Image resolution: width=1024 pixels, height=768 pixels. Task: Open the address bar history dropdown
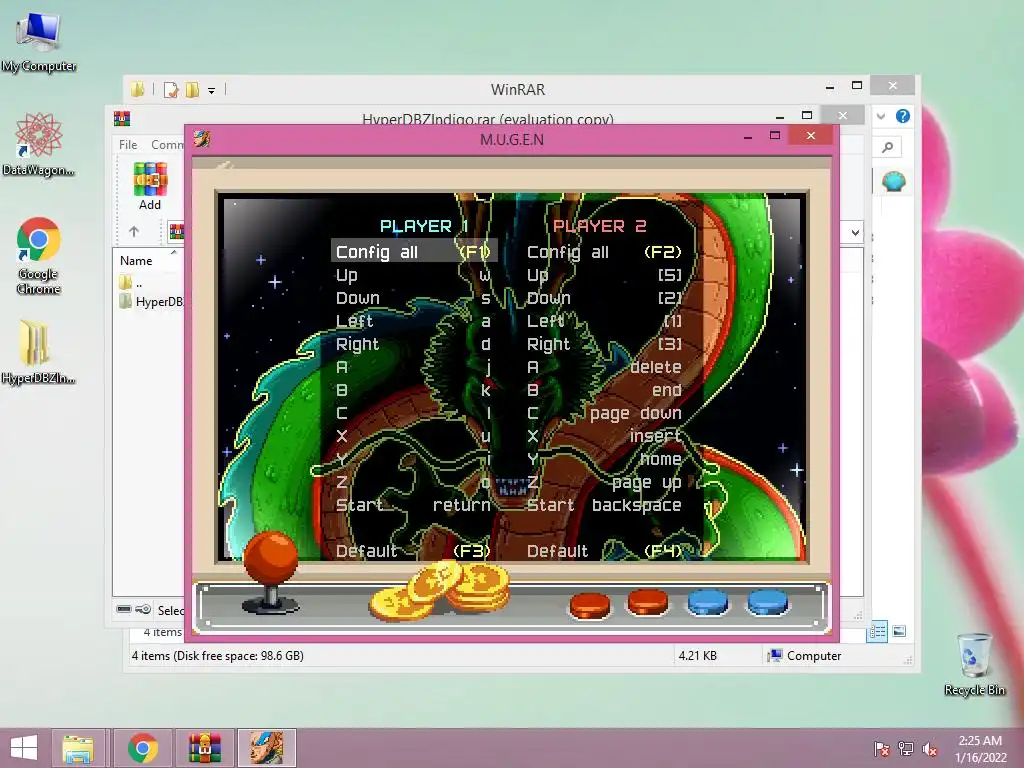tap(855, 232)
